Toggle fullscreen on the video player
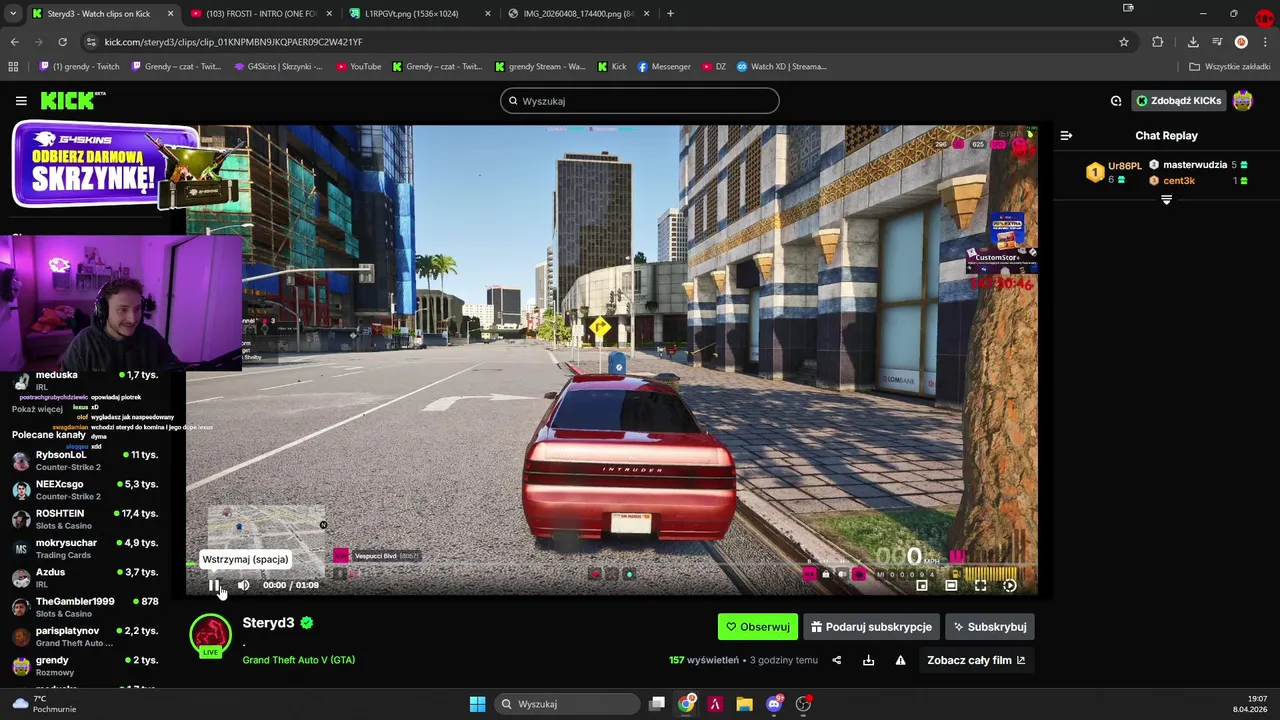1280x720 pixels. point(980,585)
